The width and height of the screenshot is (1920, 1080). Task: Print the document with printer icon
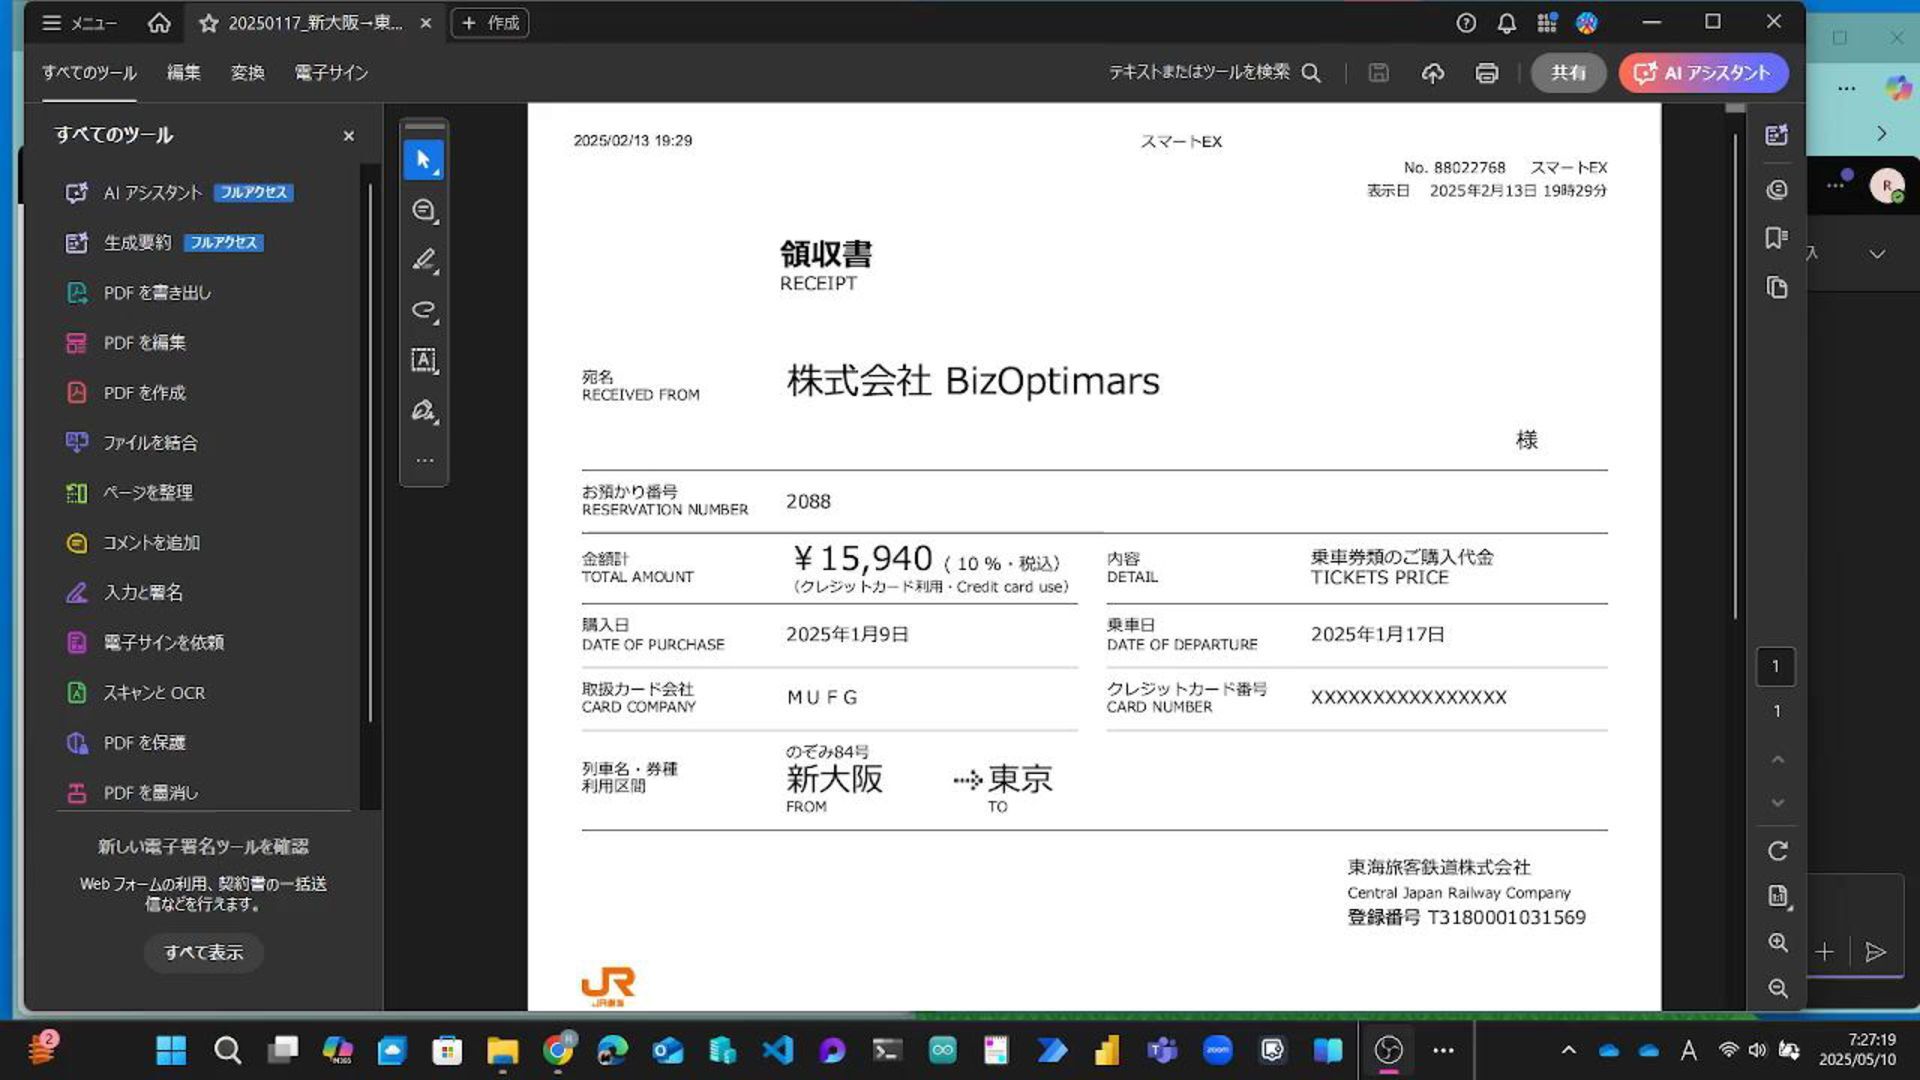[1486, 73]
